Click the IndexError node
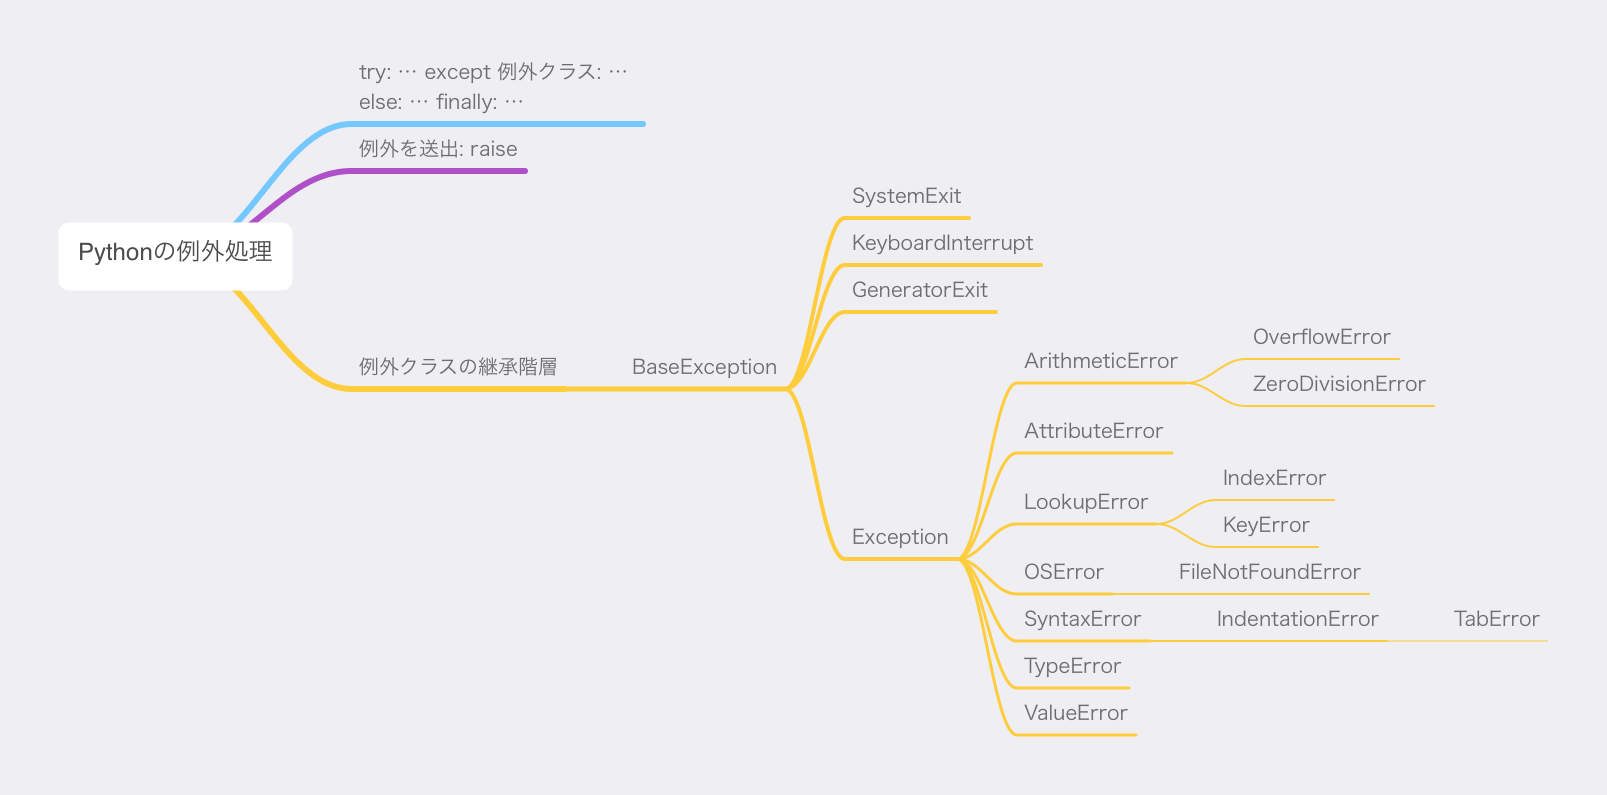The width and height of the screenshot is (1607, 795). pos(1274,478)
